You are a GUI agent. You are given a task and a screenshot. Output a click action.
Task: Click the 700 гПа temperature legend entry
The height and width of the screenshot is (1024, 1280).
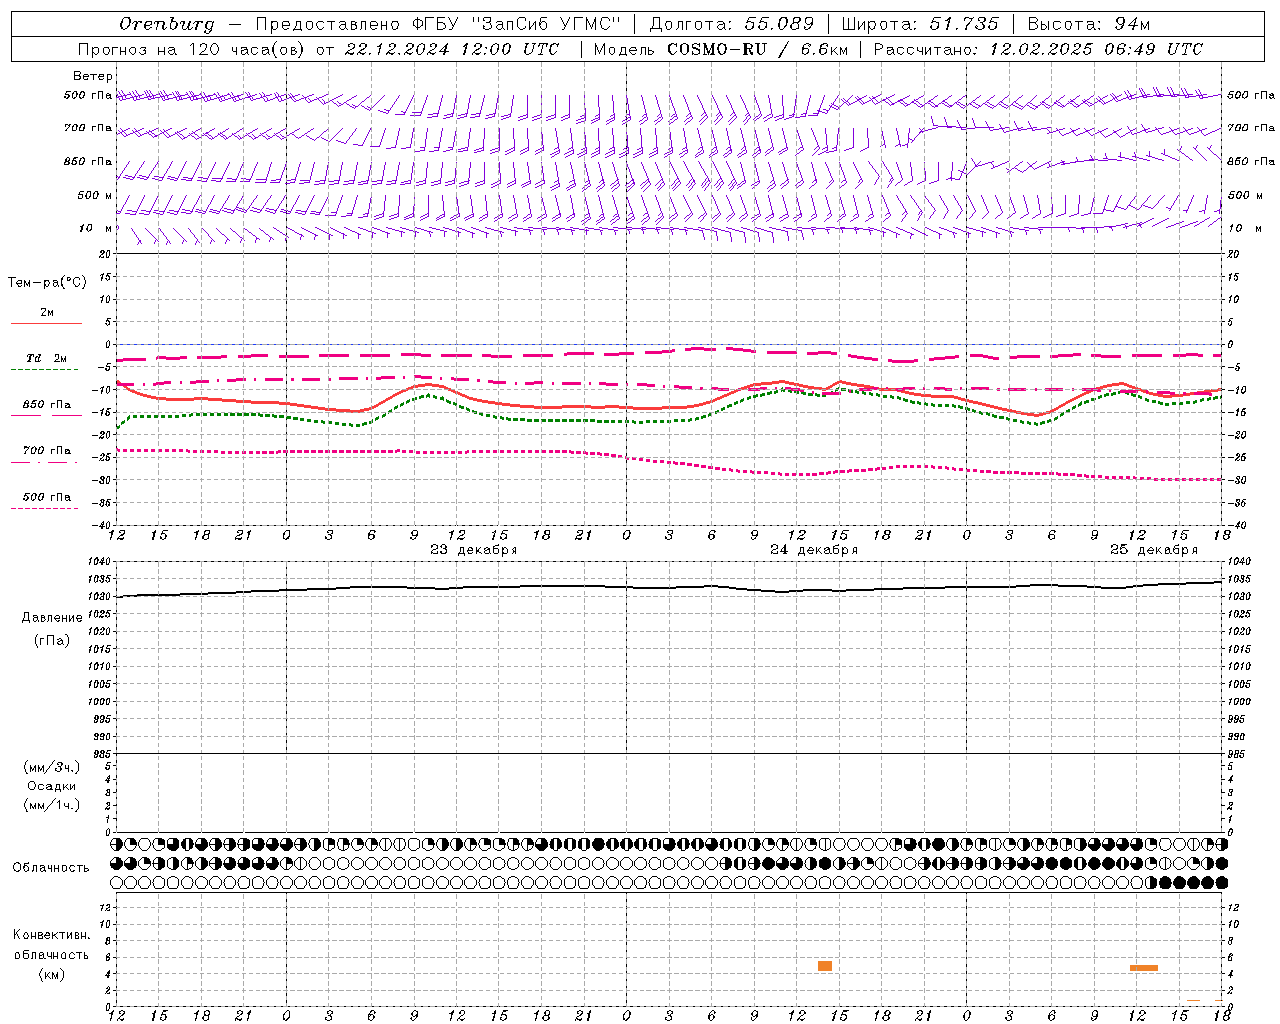[47, 451]
